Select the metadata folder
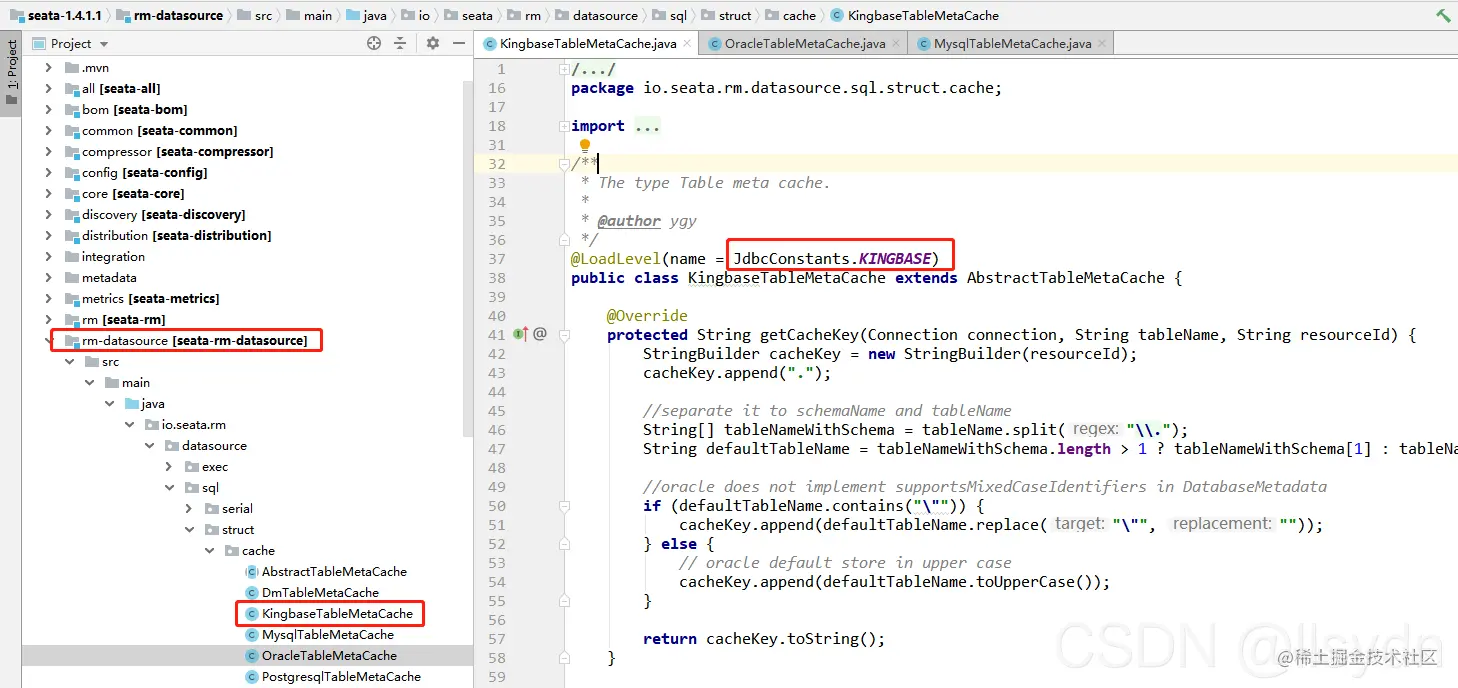Image resolution: width=1458 pixels, height=688 pixels. point(109,277)
